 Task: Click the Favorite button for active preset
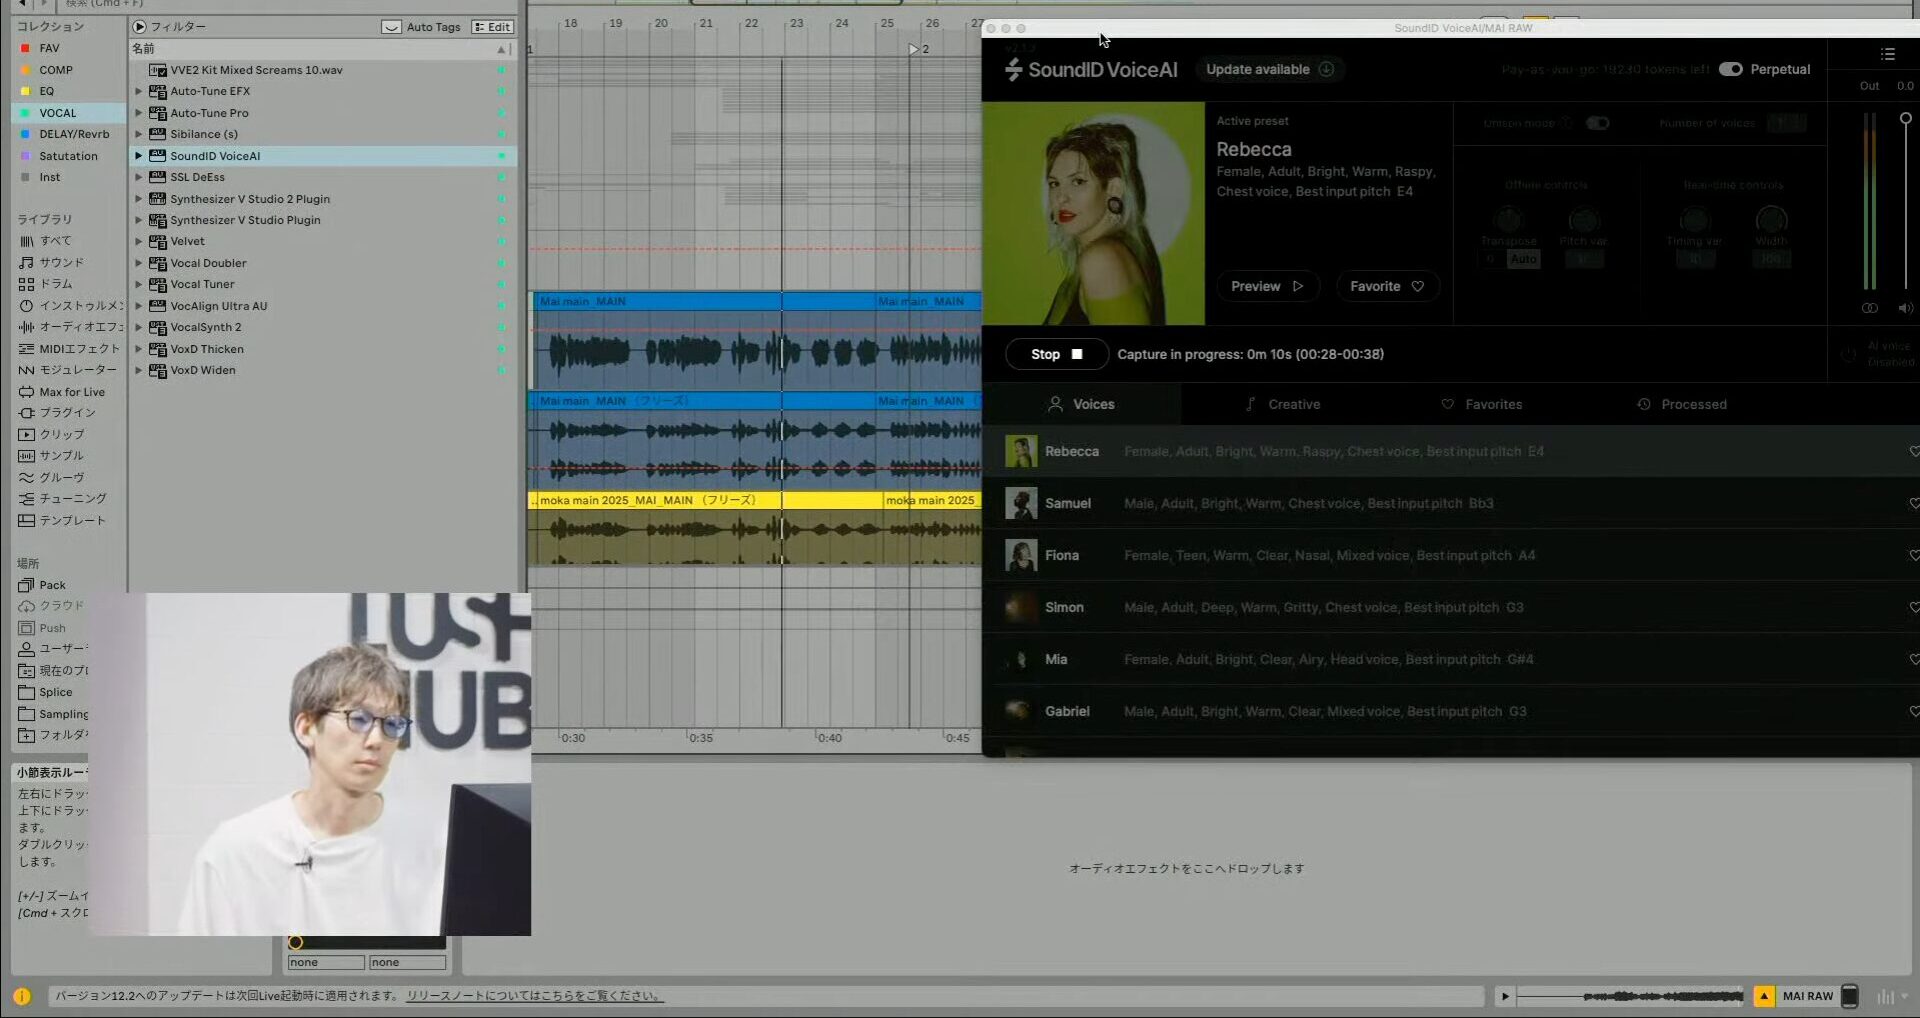[1387, 286]
